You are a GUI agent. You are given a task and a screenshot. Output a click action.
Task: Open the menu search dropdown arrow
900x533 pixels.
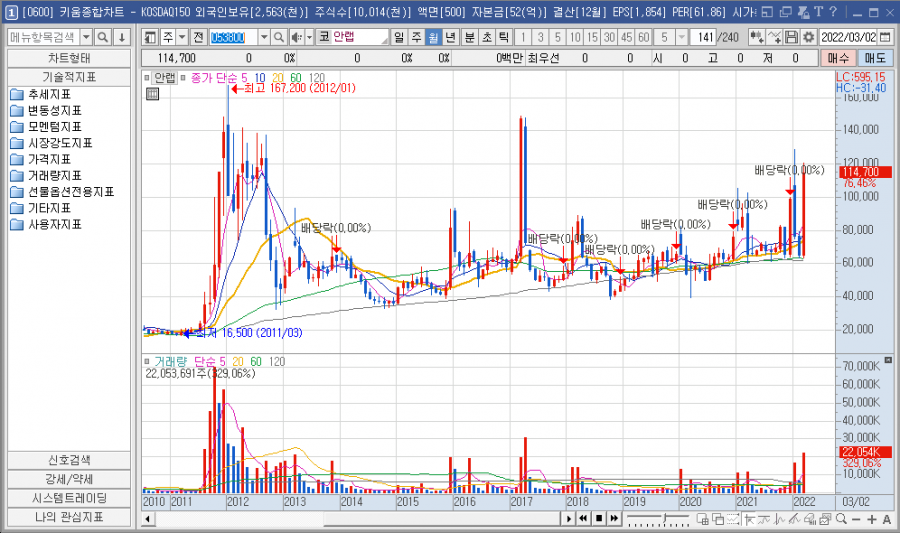86,37
